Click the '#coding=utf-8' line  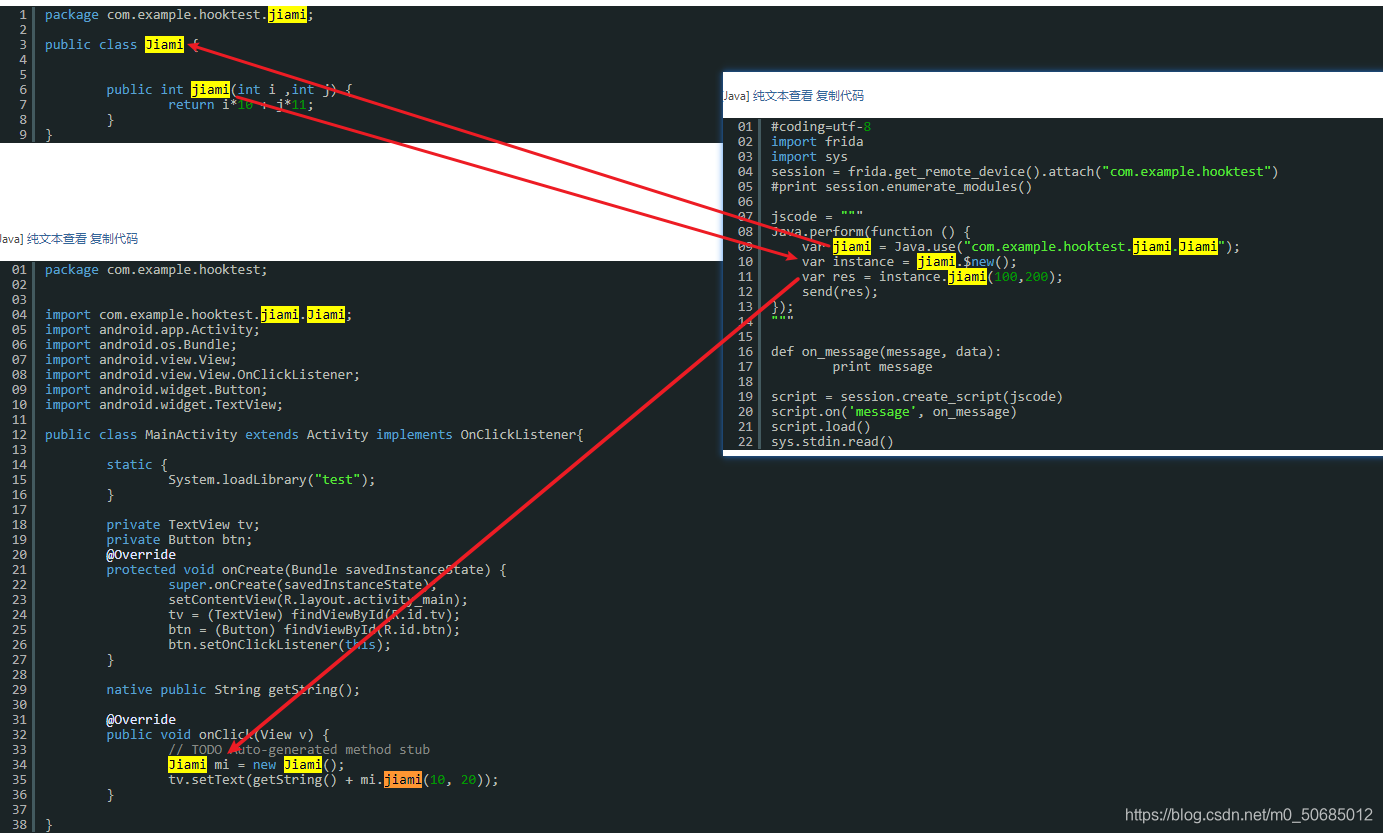pos(821,127)
